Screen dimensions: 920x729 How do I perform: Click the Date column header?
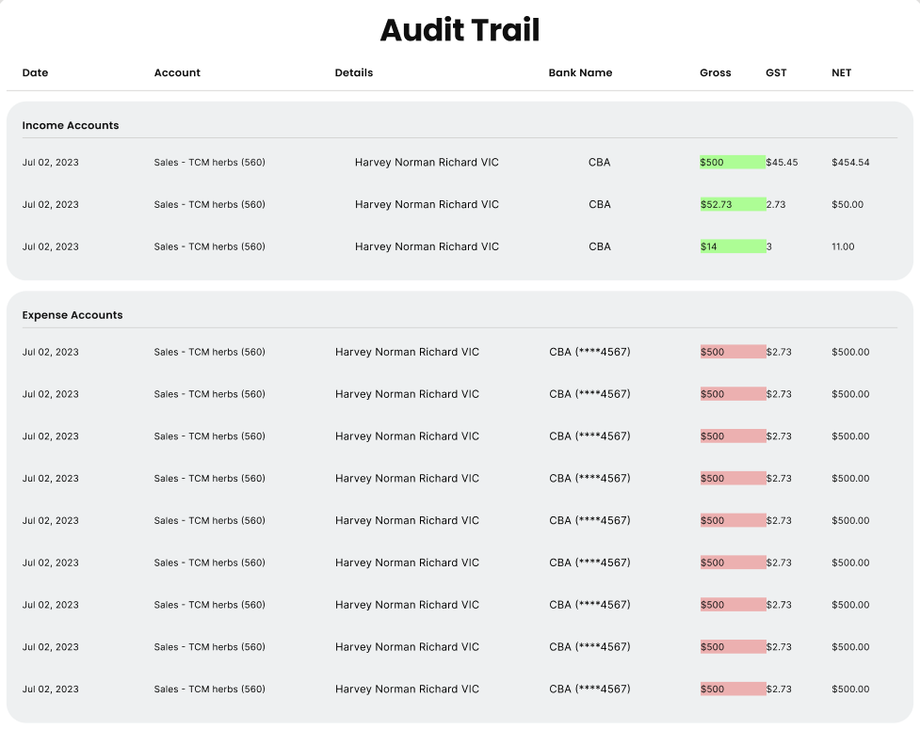pyautogui.click(x=35, y=73)
